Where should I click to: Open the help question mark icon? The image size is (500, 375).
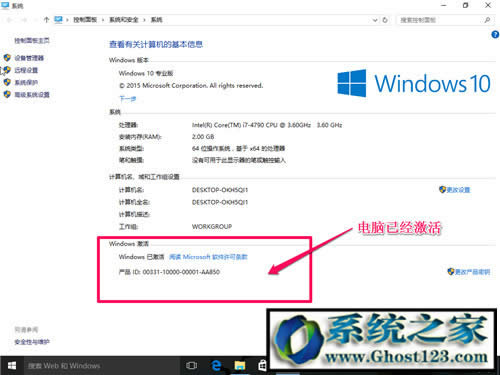click(x=495, y=34)
